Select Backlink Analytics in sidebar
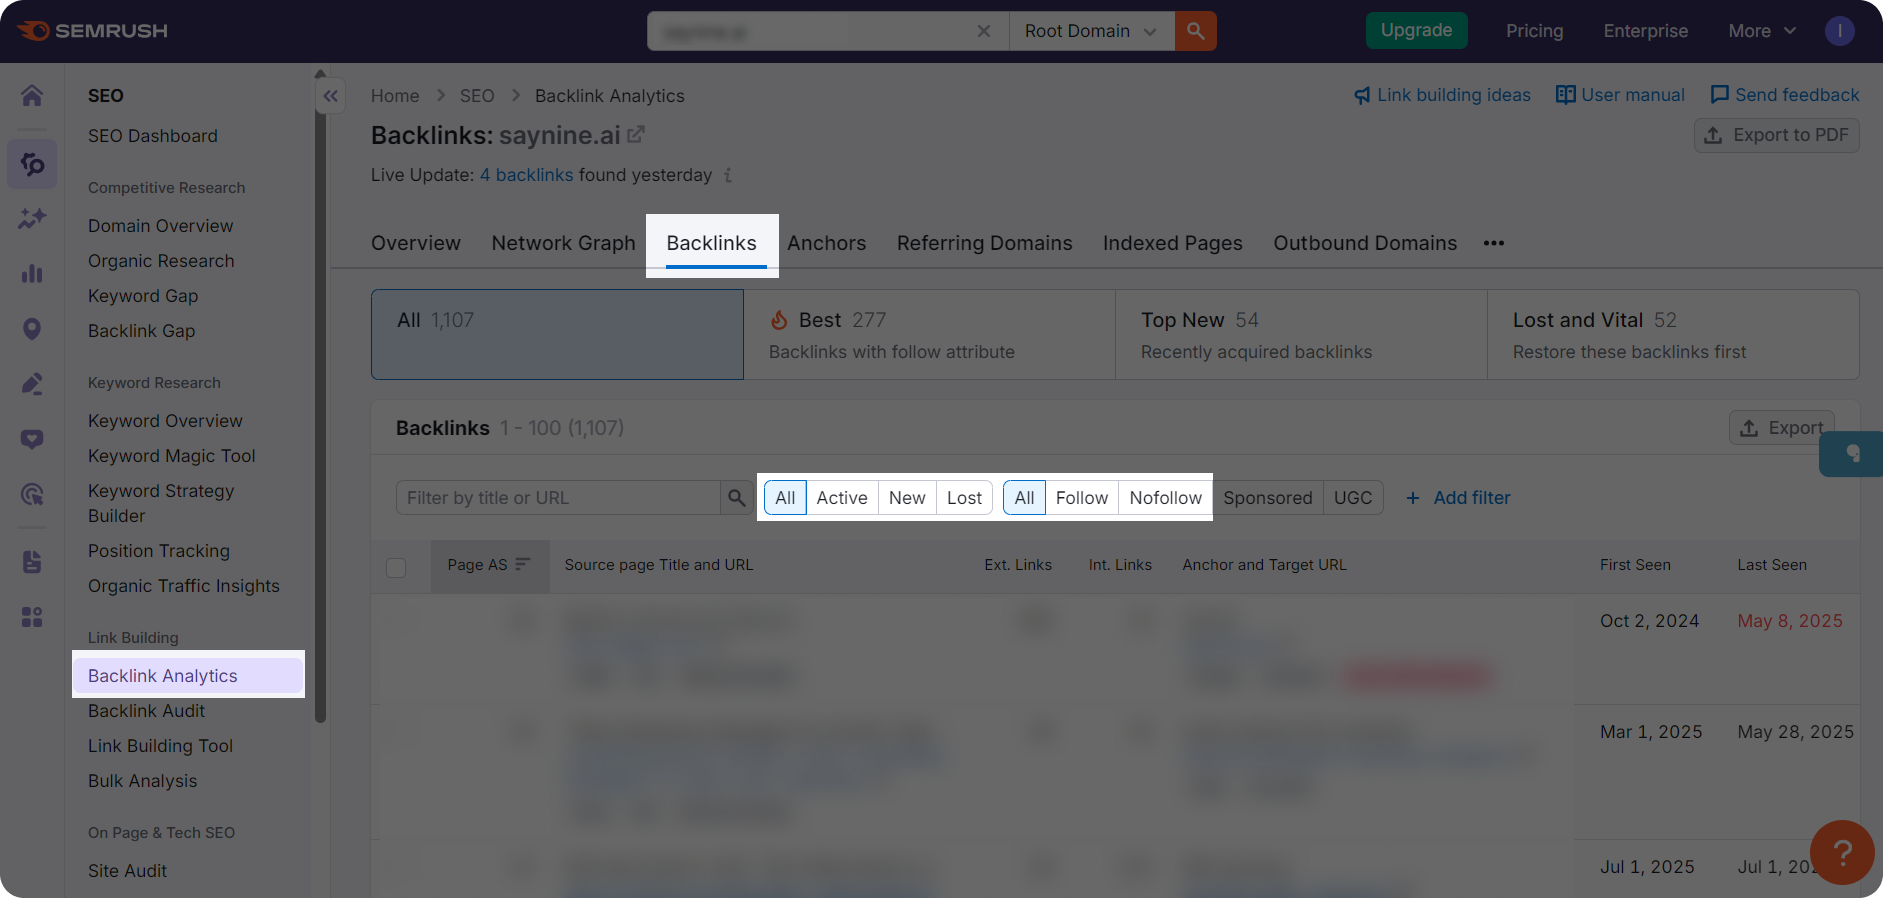The height and width of the screenshot is (898, 1883). coord(188,675)
